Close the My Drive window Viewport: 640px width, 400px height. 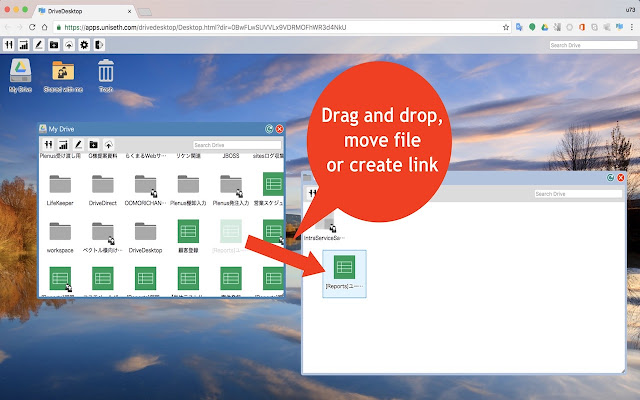(280, 129)
